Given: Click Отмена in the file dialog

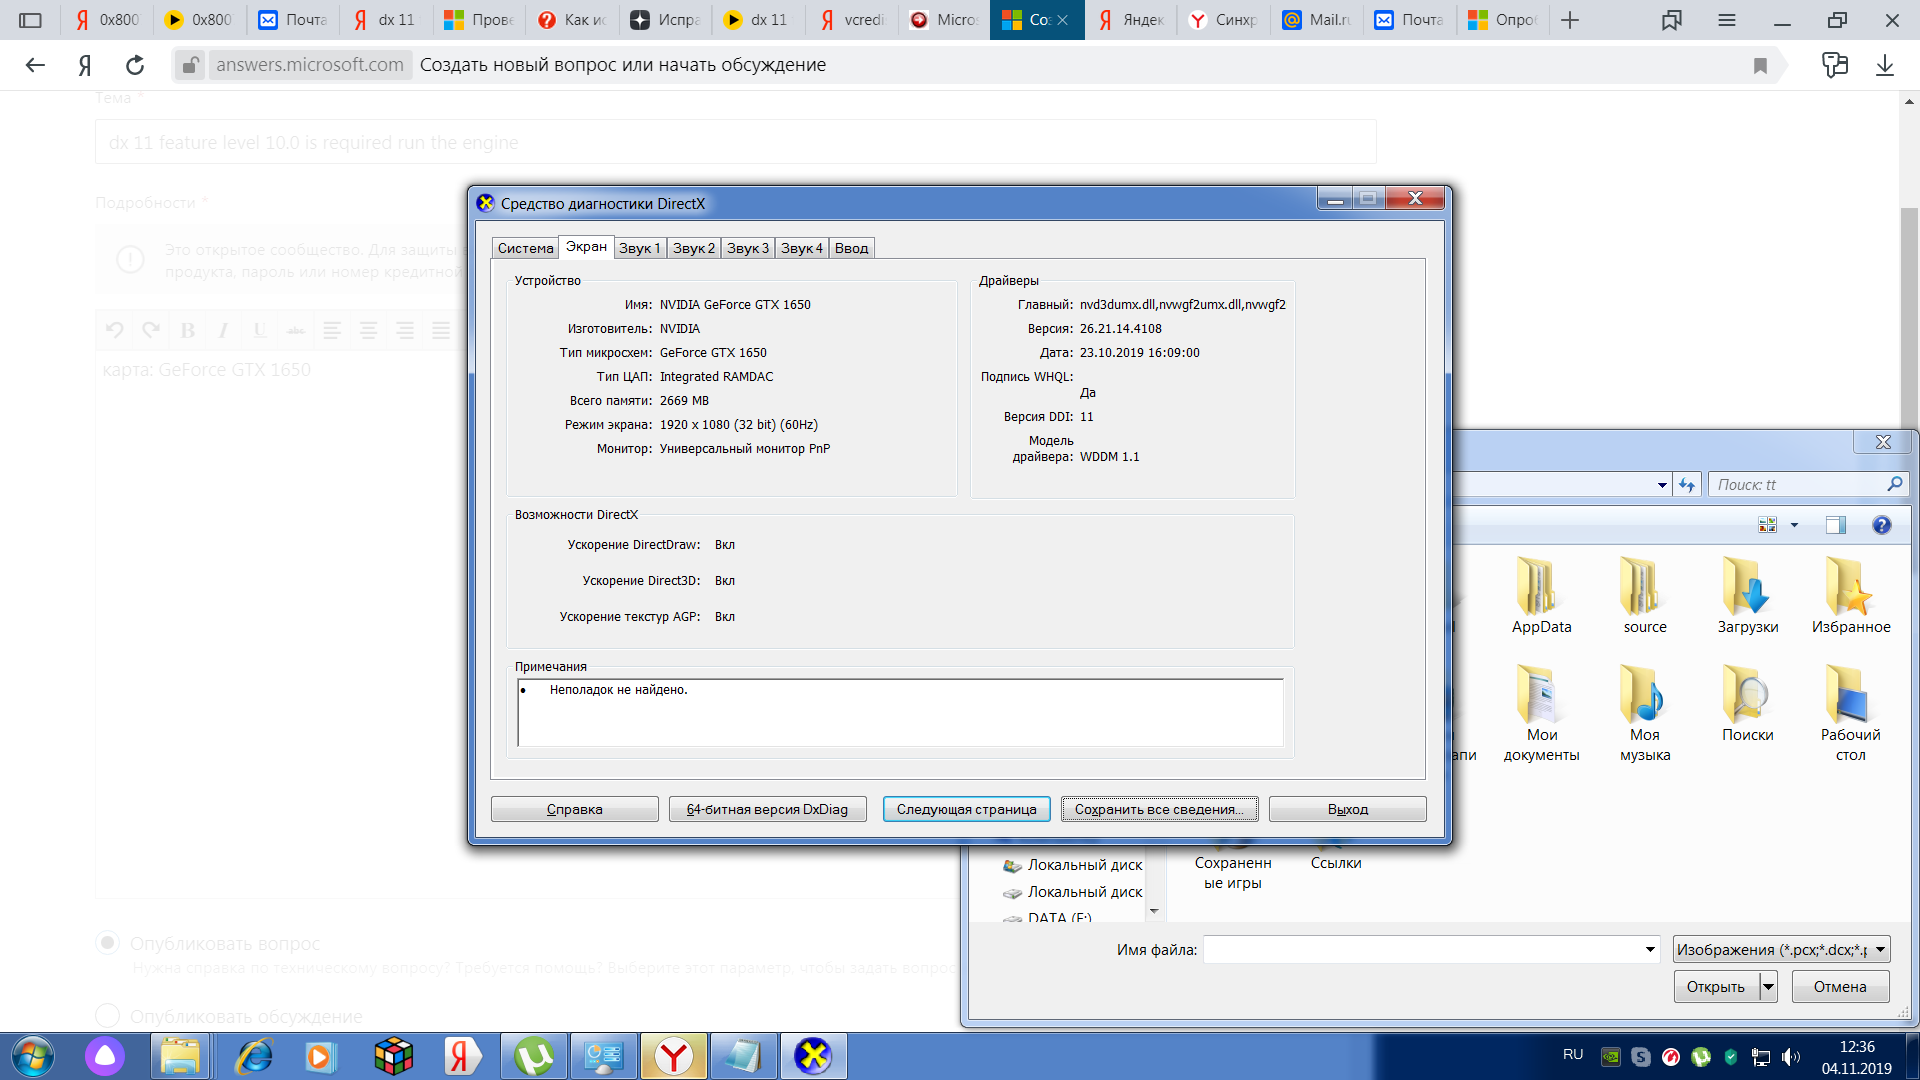Looking at the screenshot, I should tap(1840, 987).
